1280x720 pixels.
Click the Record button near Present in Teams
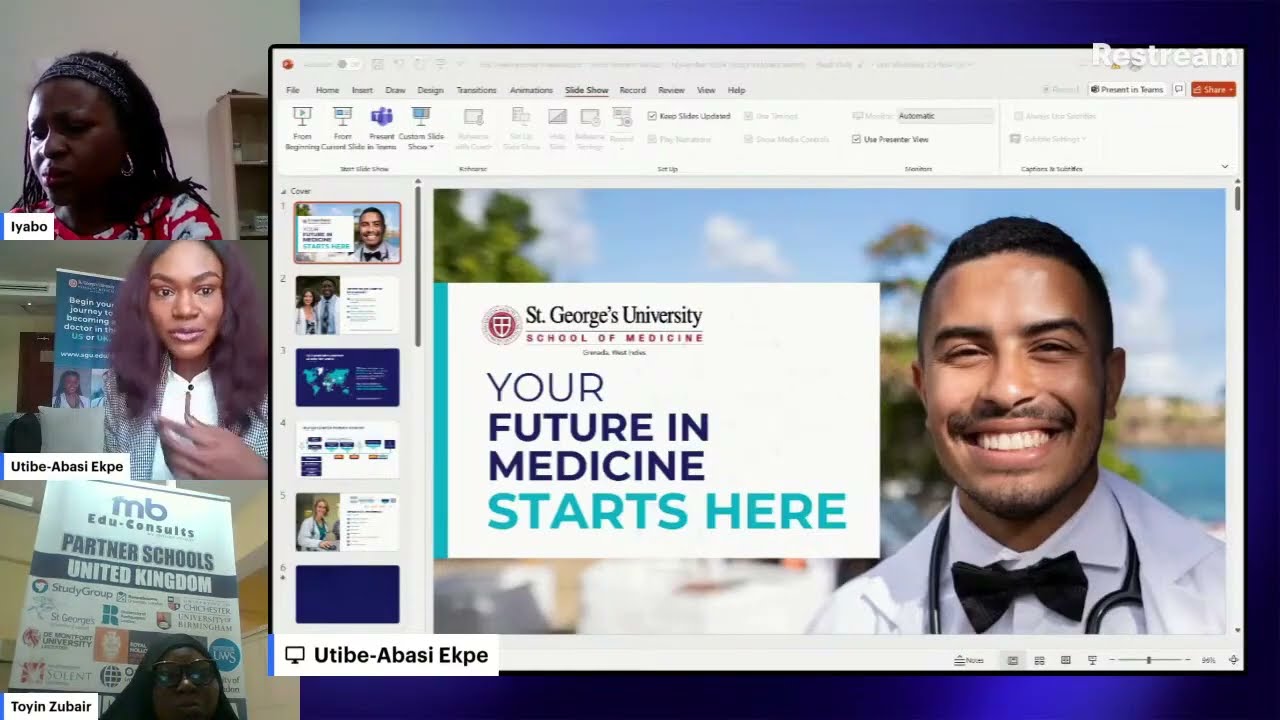1060,89
